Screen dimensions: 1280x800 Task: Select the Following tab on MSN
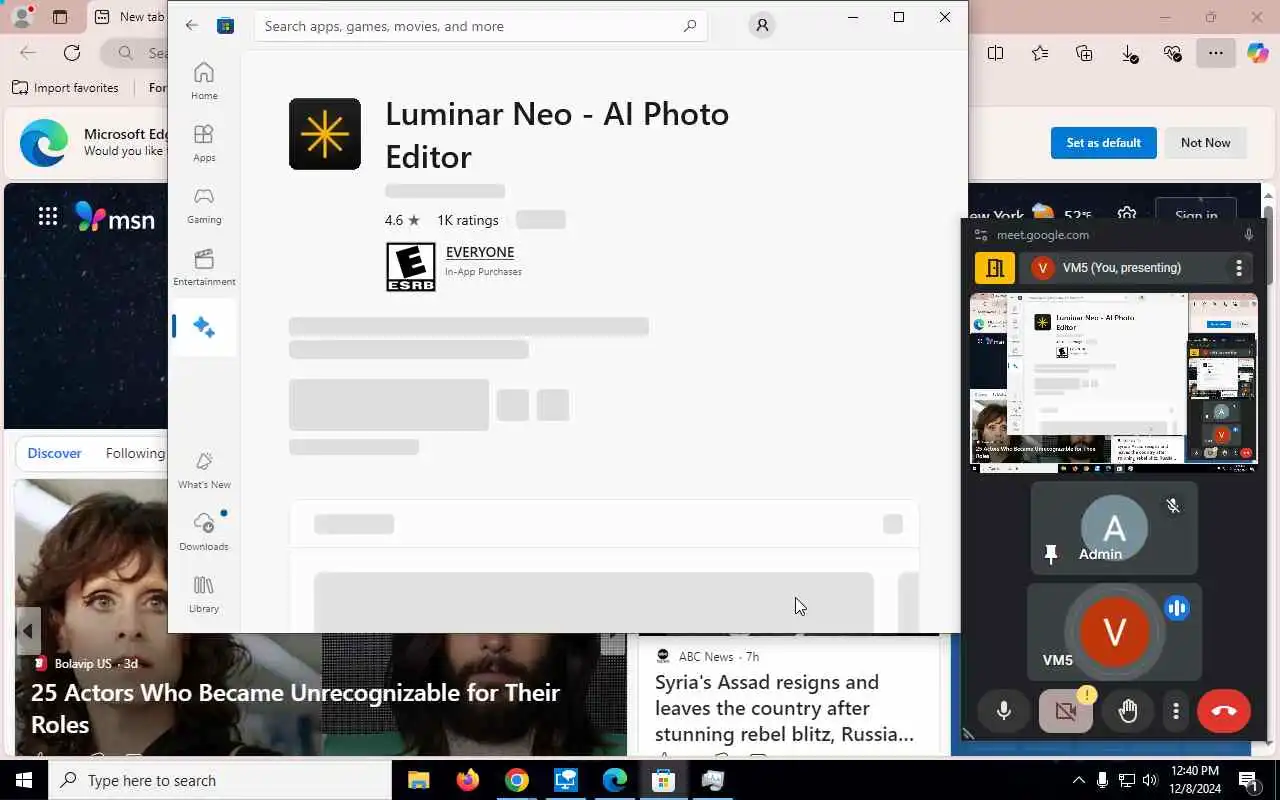click(136, 453)
